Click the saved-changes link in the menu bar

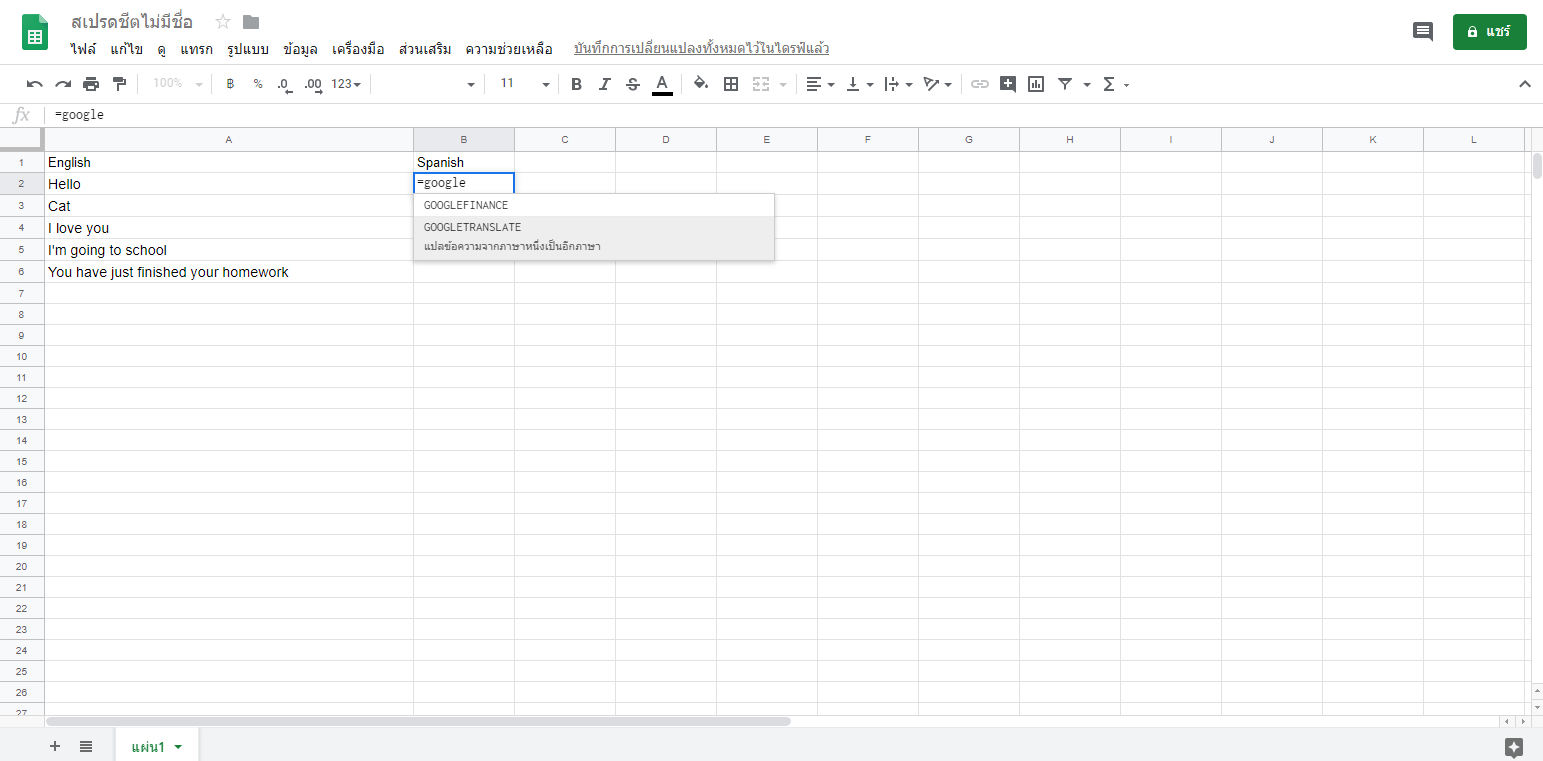(x=701, y=48)
